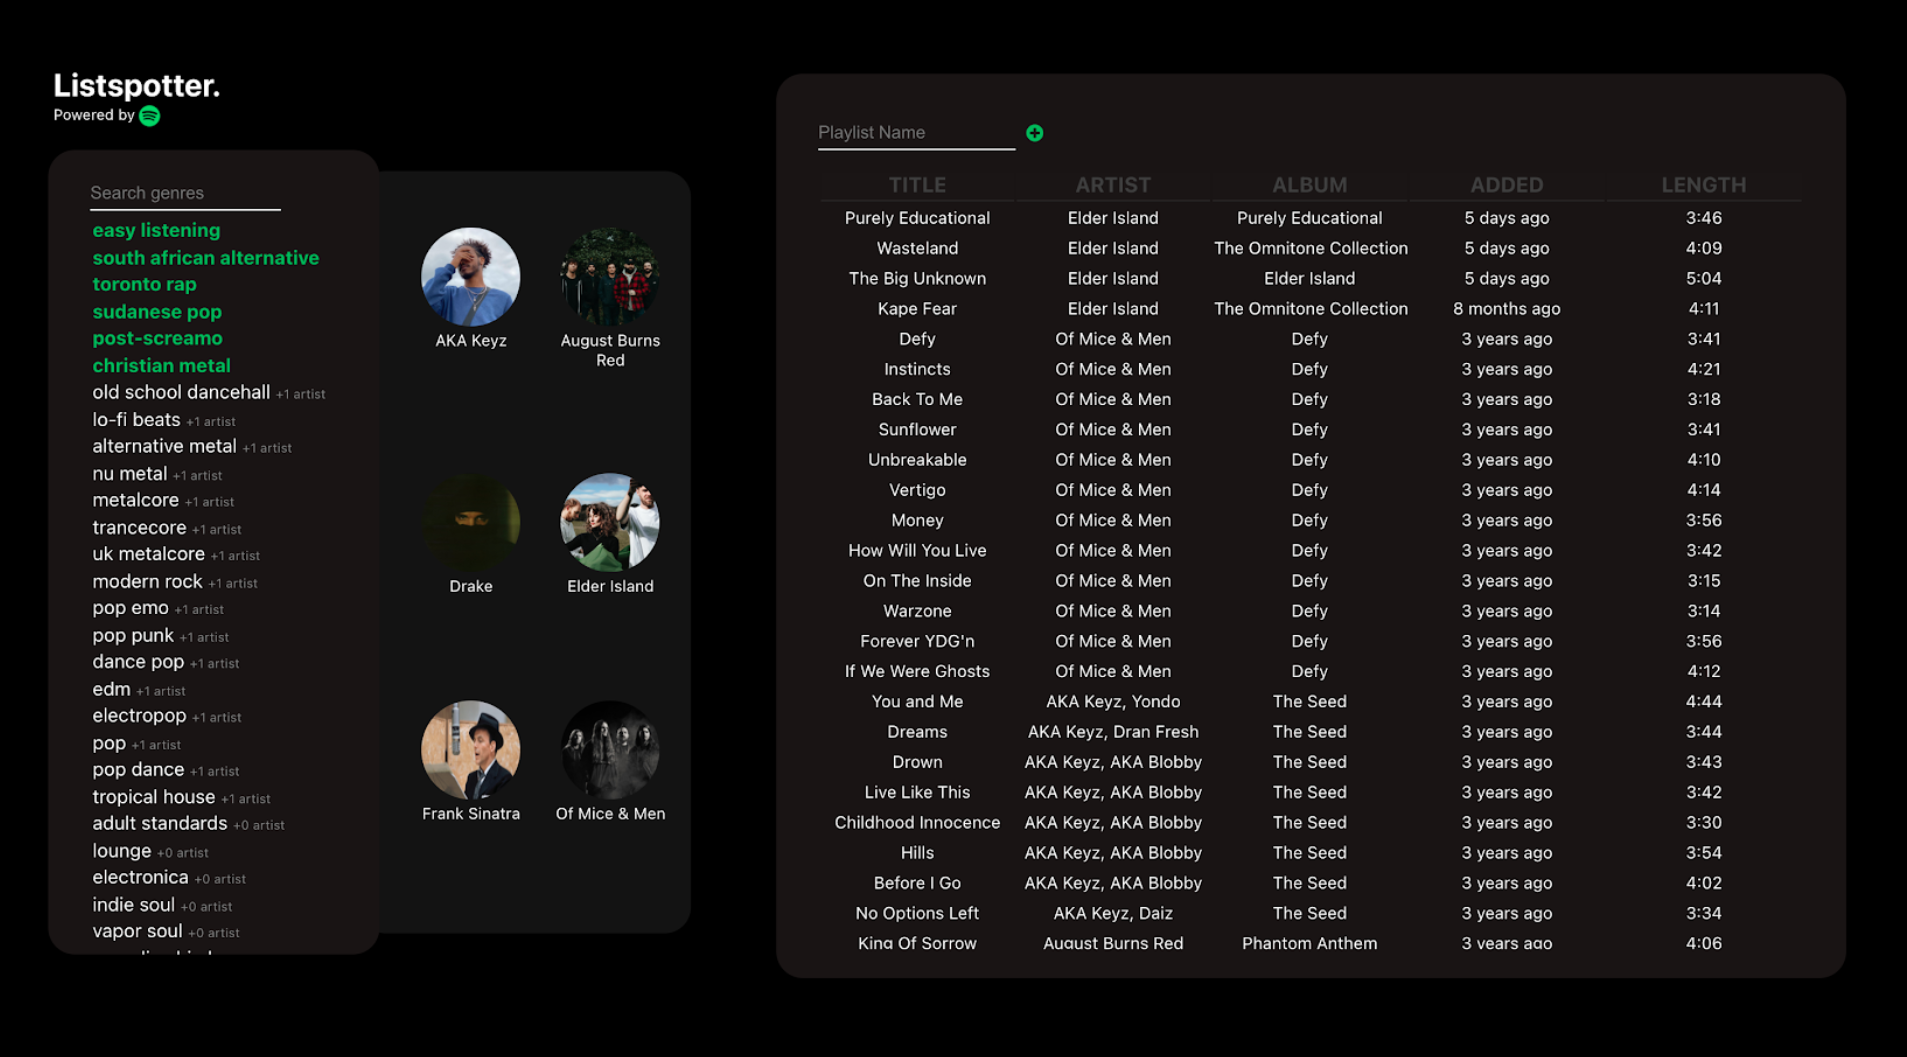
Task: Add the tropical house genre
Action: click(153, 797)
